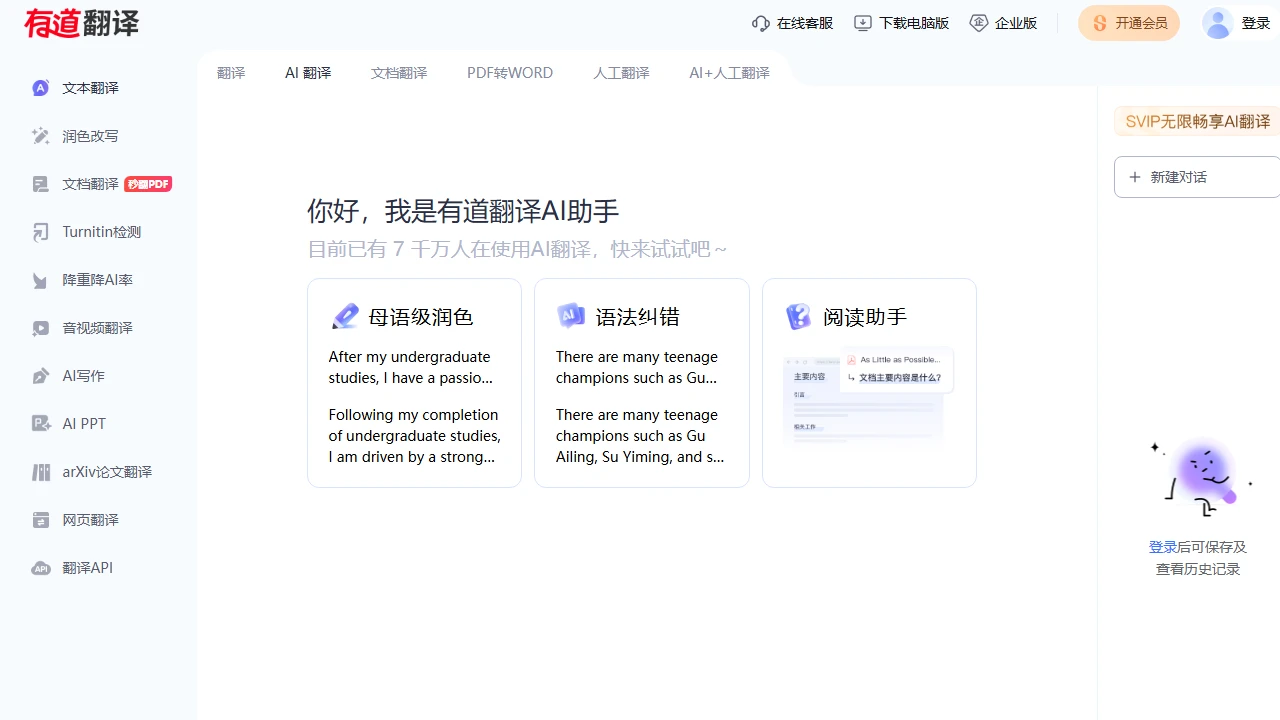
Task: Click 新建对话 to start new chat
Action: coord(1196,177)
